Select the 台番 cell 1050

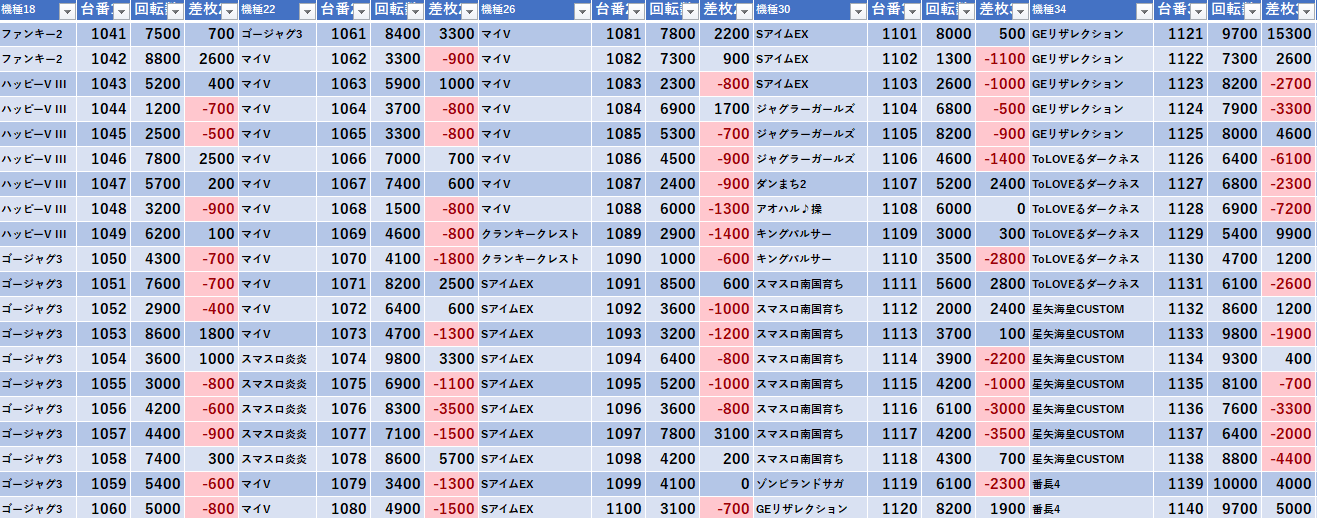point(104,259)
